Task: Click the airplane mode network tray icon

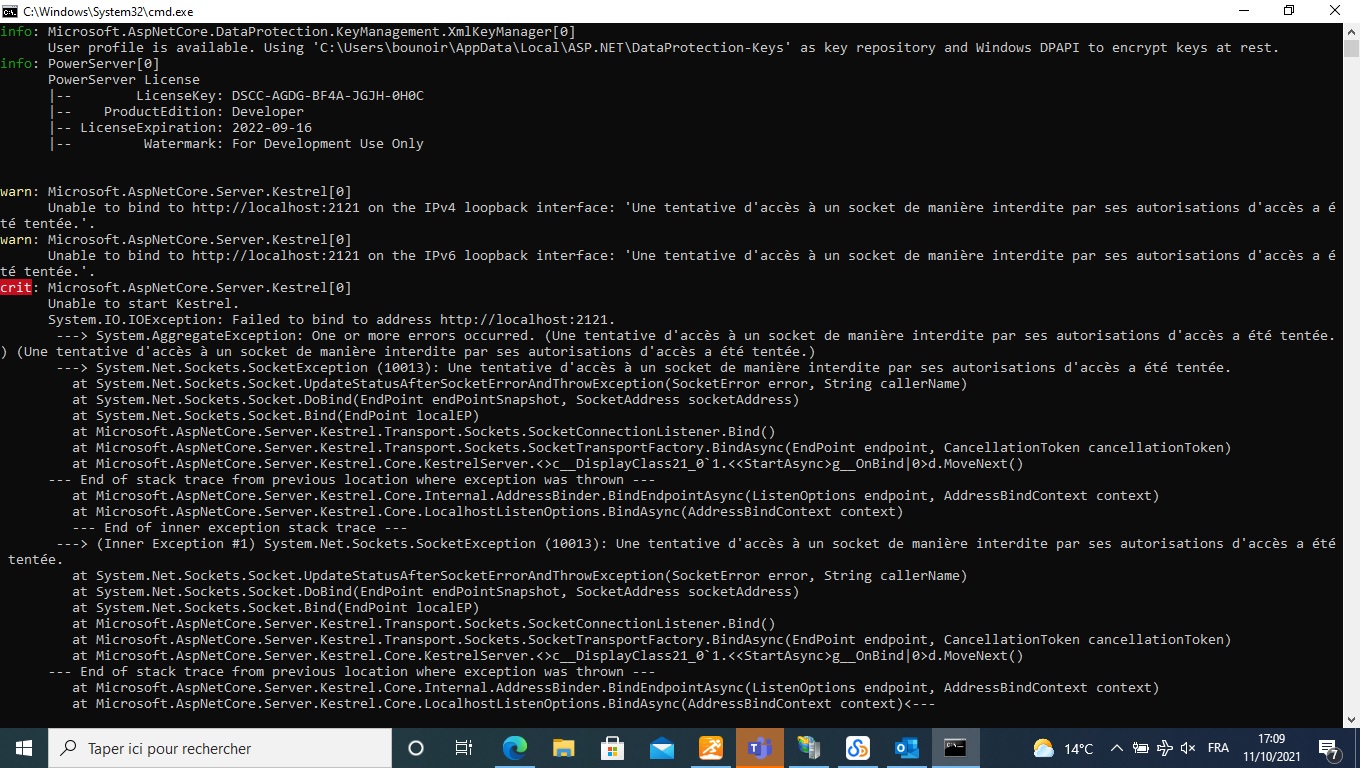Action: [1165, 748]
